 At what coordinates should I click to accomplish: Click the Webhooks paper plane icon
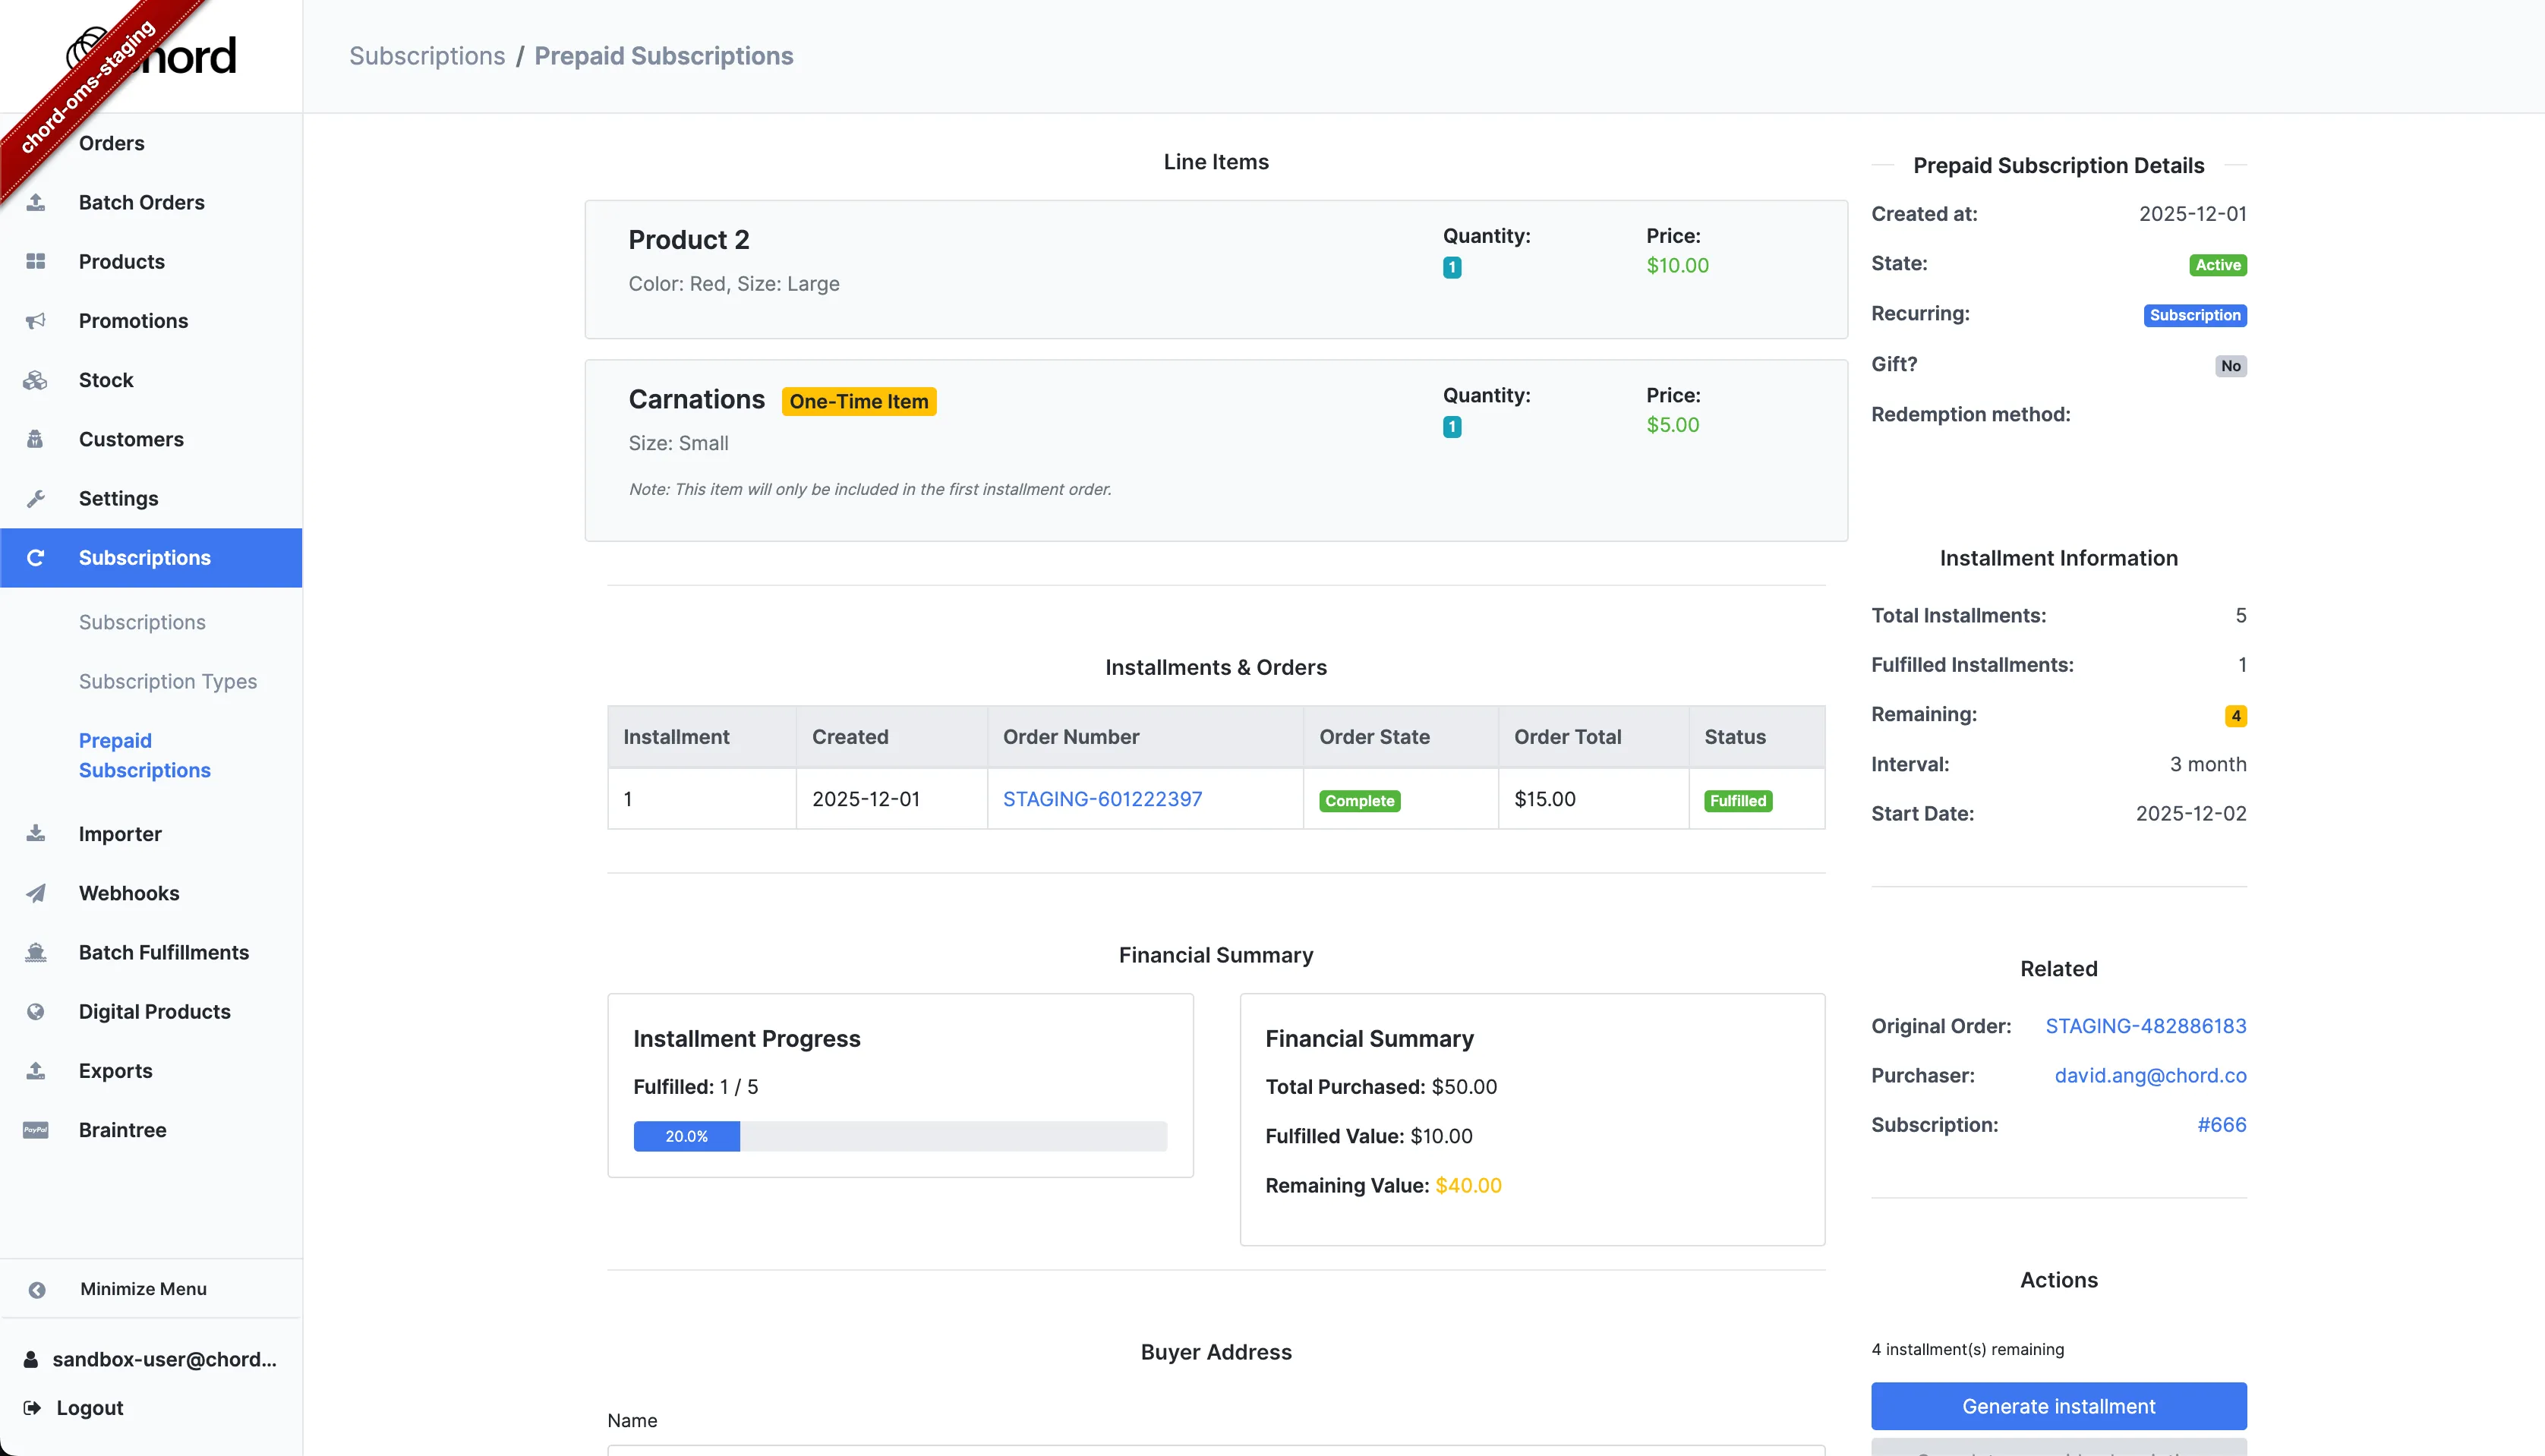coord(36,893)
